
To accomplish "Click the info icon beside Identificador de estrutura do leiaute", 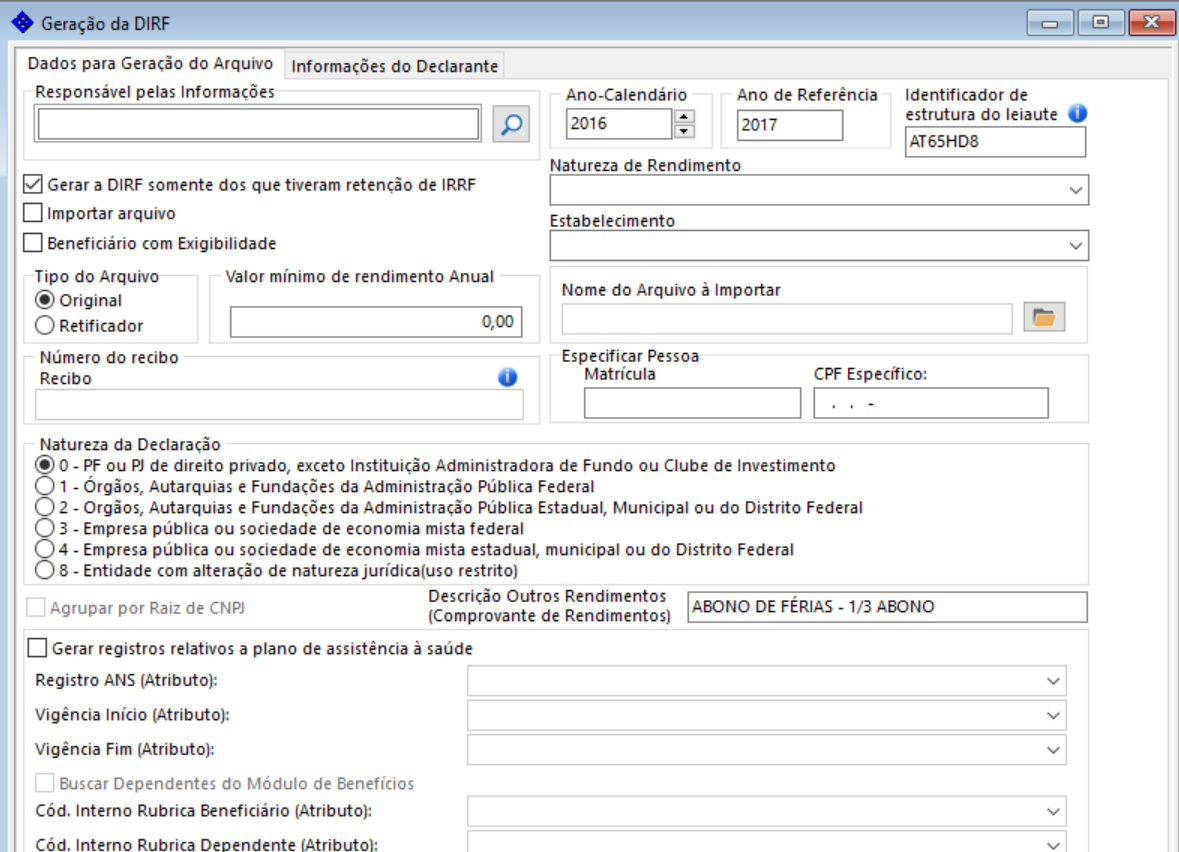I will click(1077, 114).
